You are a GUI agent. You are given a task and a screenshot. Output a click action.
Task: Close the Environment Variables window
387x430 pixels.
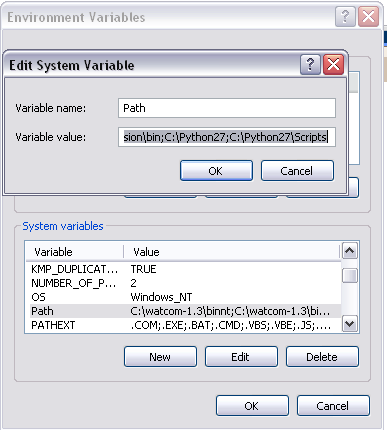tap(368, 16)
